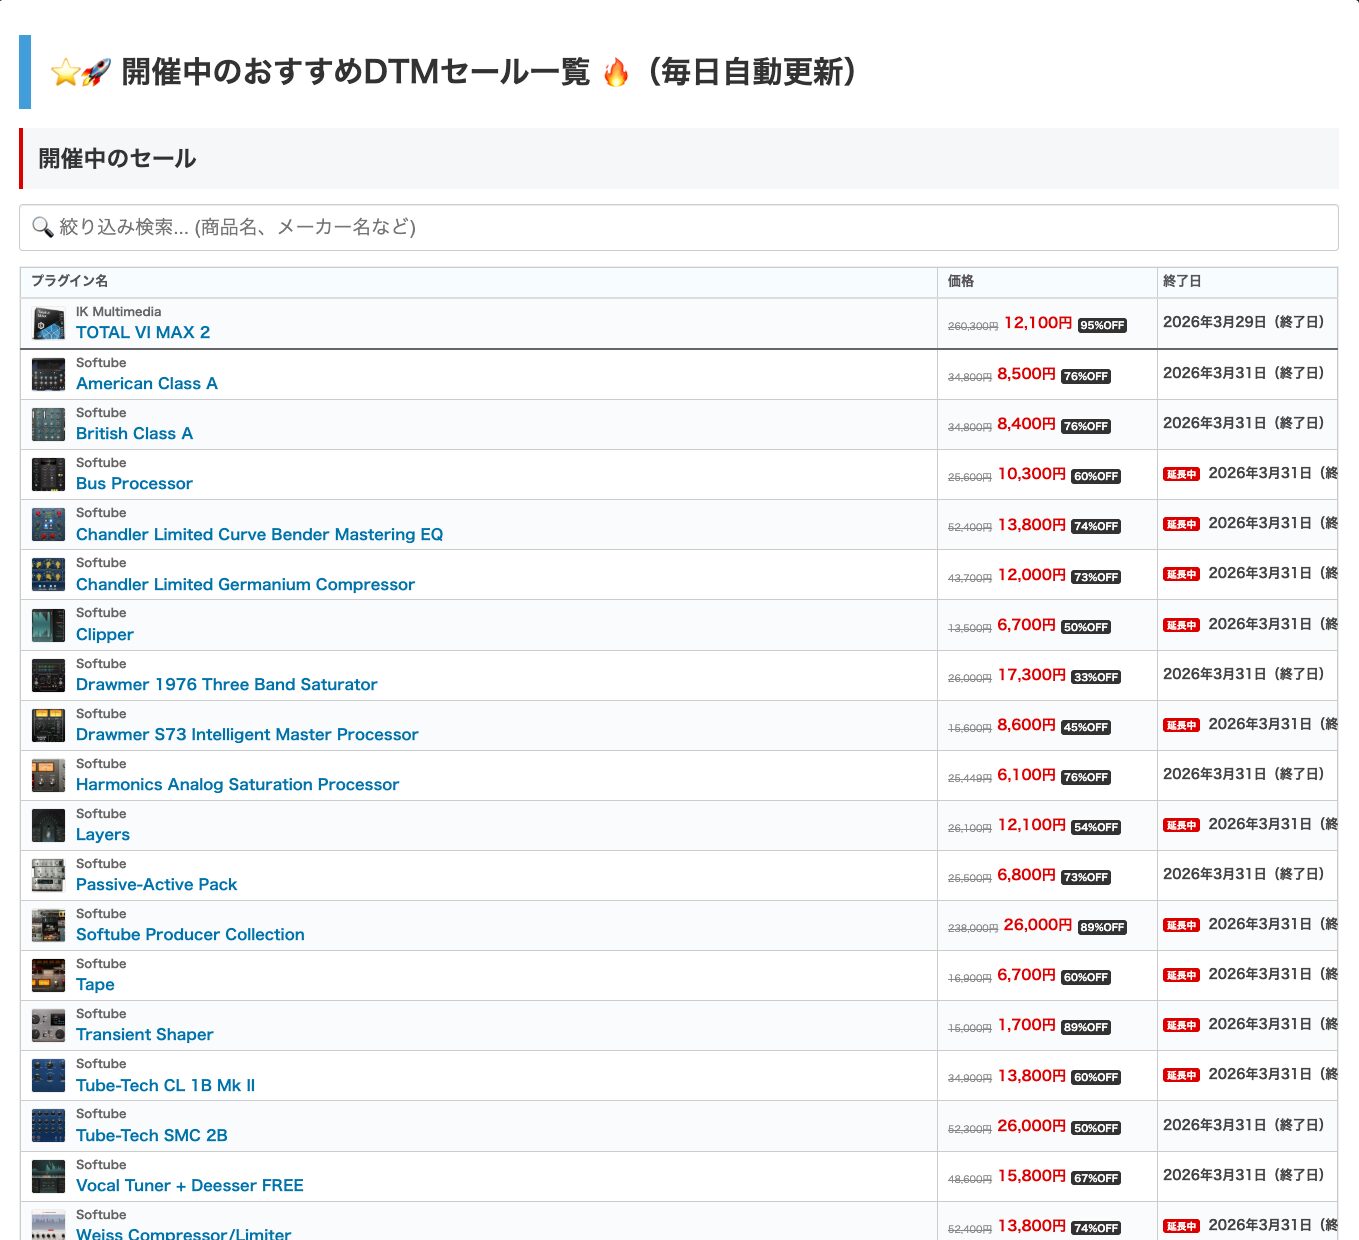Click the Drawmer 1976 Saturator thumbnail
The image size is (1359, 1240).
point(48,675)
